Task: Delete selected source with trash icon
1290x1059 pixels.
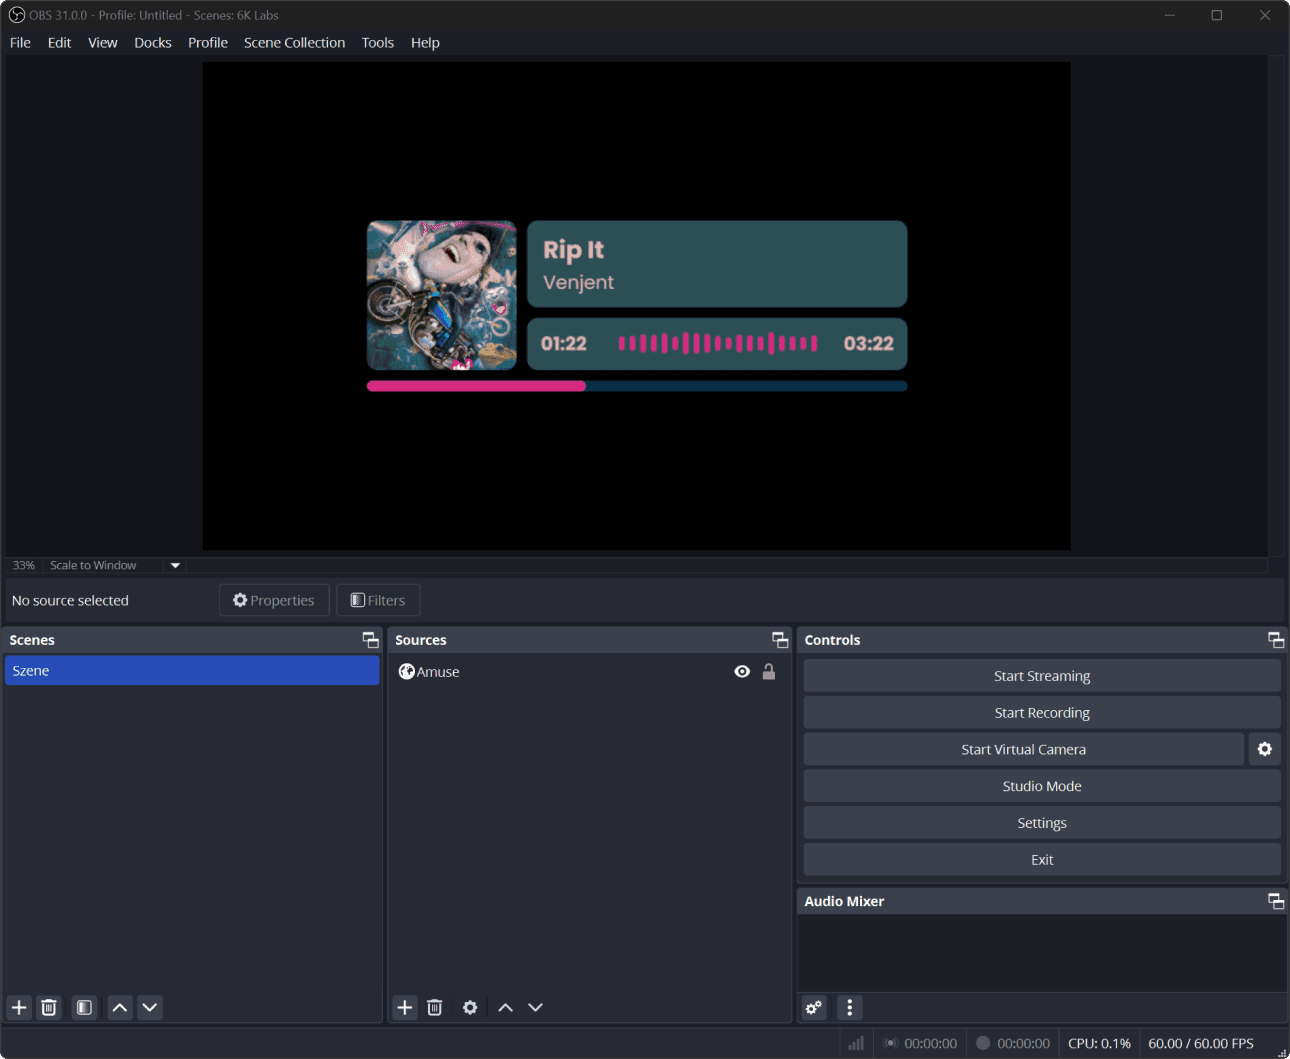Action: [x=435, y=1007]
